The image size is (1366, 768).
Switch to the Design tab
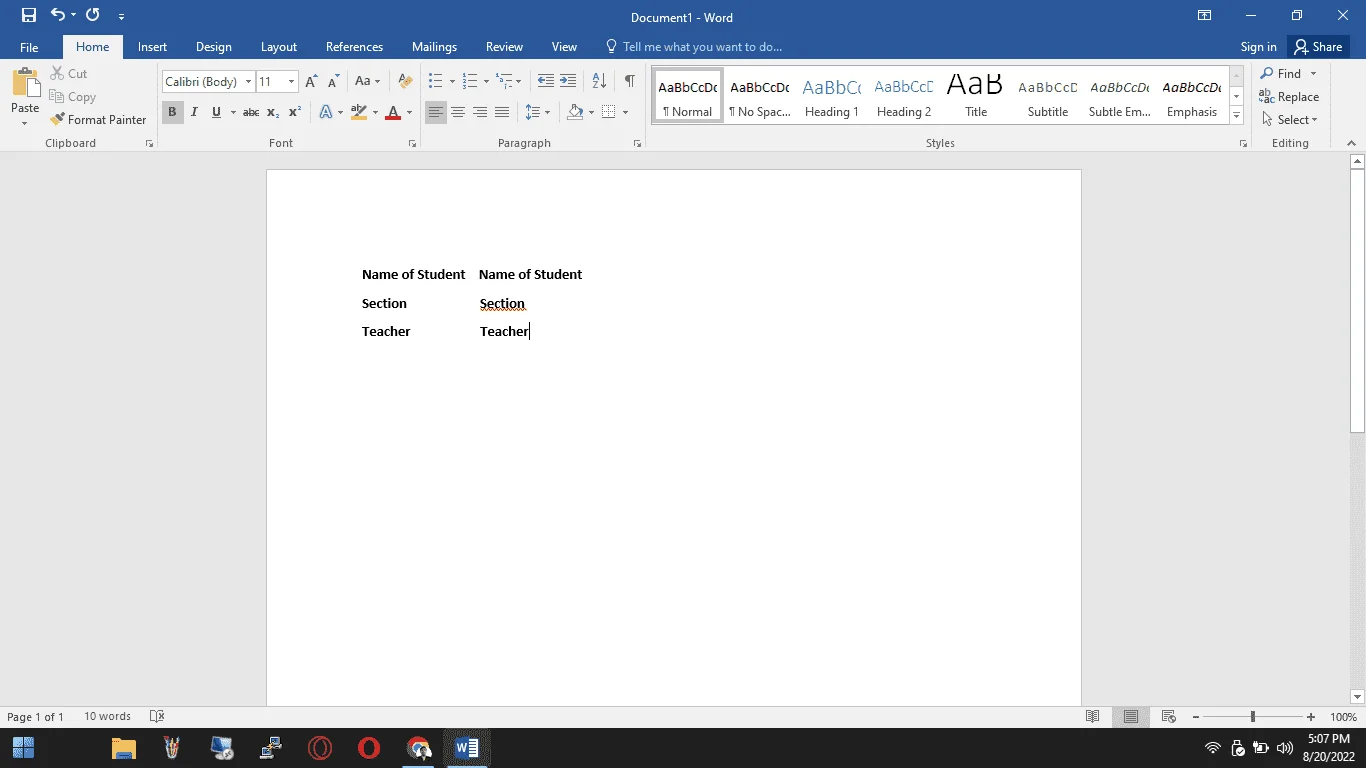(214, 47)
